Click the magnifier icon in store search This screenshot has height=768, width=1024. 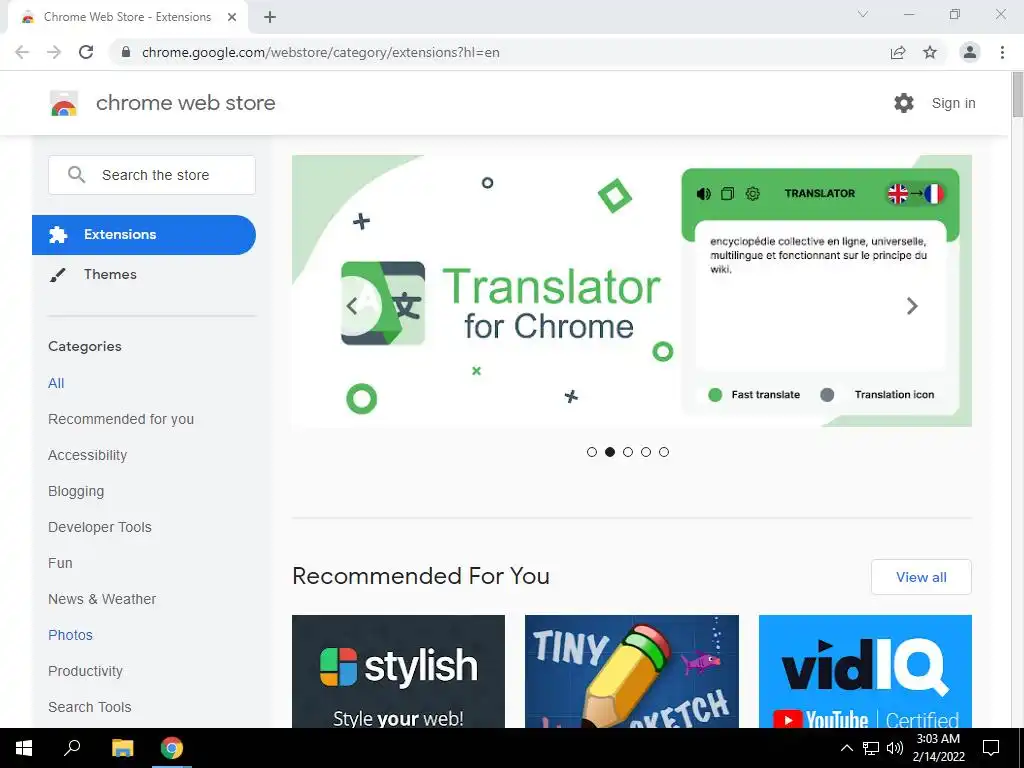coord(76,174)
